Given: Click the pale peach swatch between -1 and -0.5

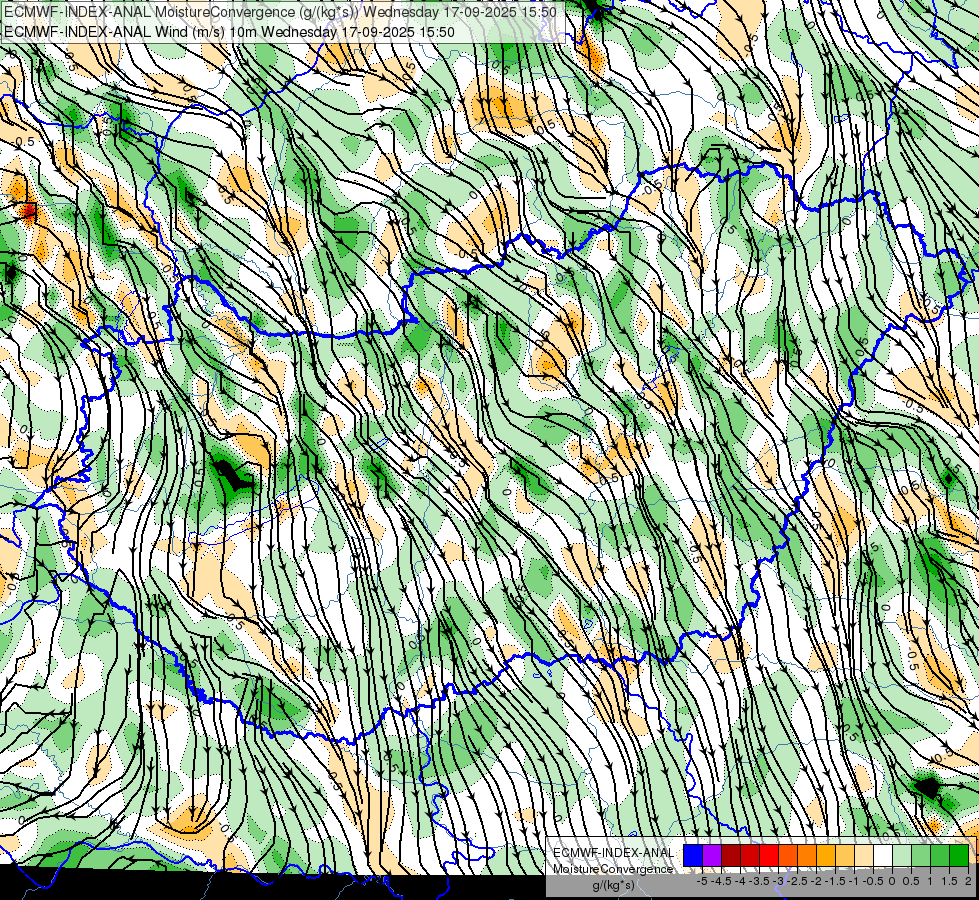Looking at the screenshot, I should [864, 855].
